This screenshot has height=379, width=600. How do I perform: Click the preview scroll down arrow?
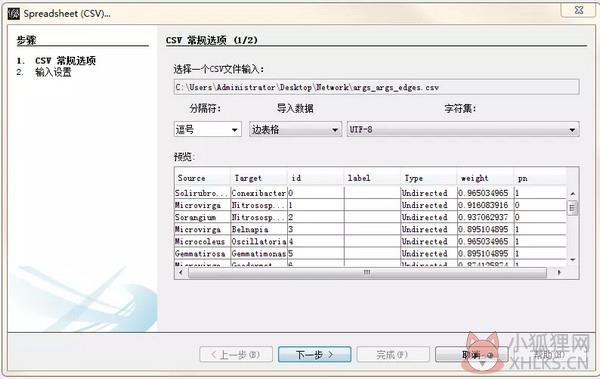(572, 260)
